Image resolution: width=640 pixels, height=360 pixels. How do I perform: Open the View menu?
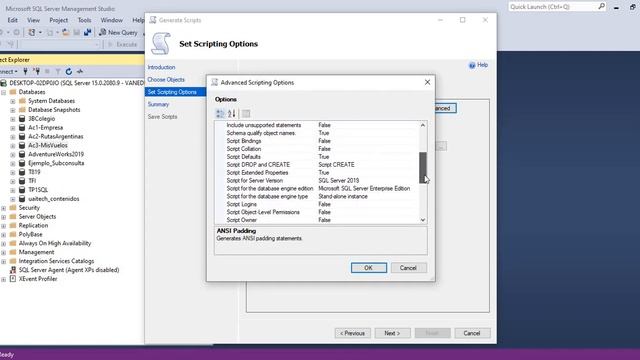[x=33, y=20]
